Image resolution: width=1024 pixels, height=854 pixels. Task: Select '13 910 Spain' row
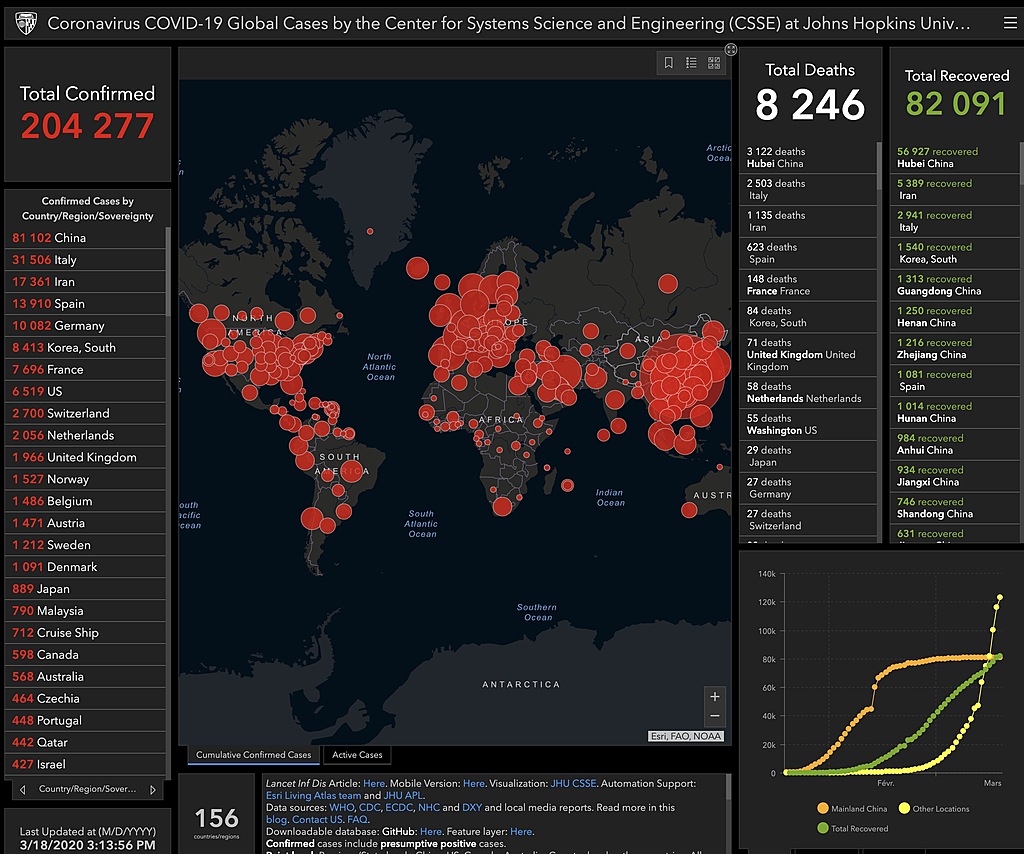85,304
